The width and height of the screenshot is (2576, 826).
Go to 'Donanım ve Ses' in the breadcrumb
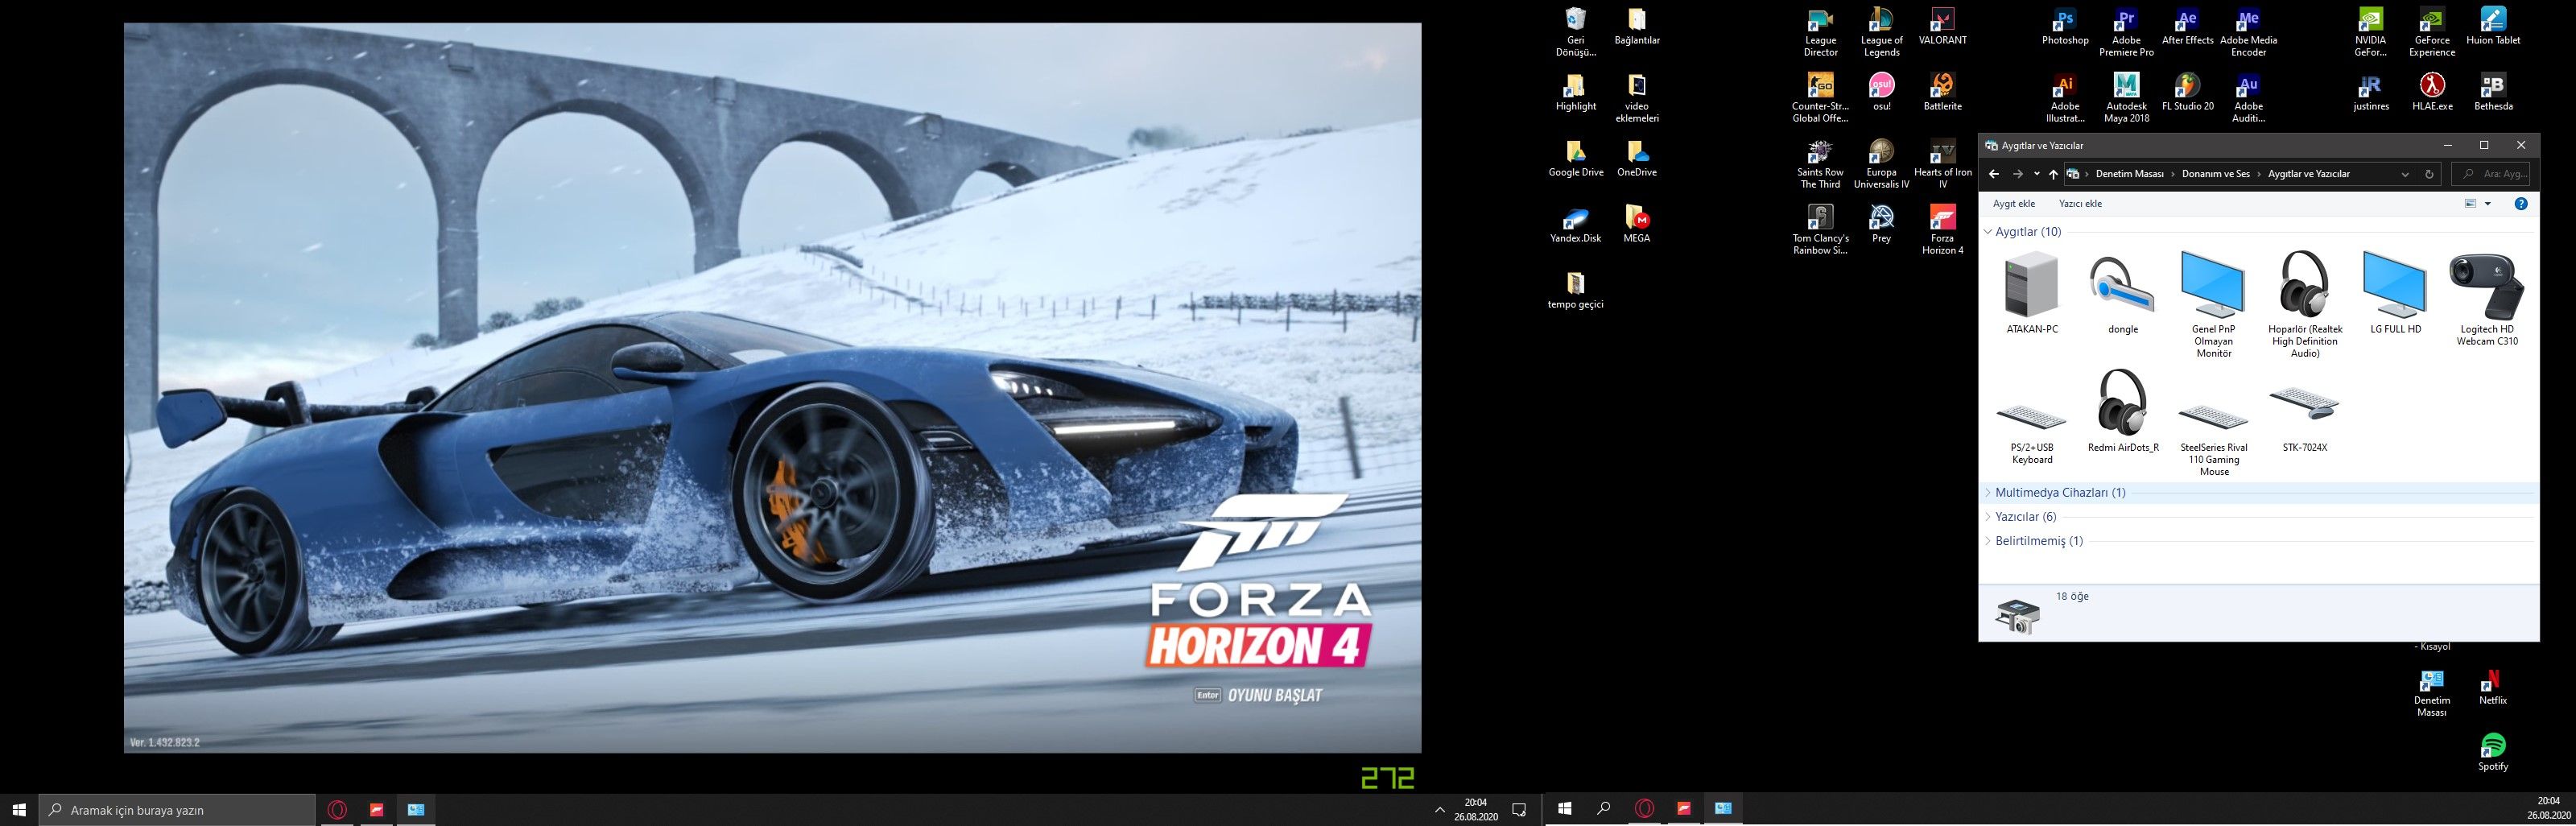[x=2216, y=174]
